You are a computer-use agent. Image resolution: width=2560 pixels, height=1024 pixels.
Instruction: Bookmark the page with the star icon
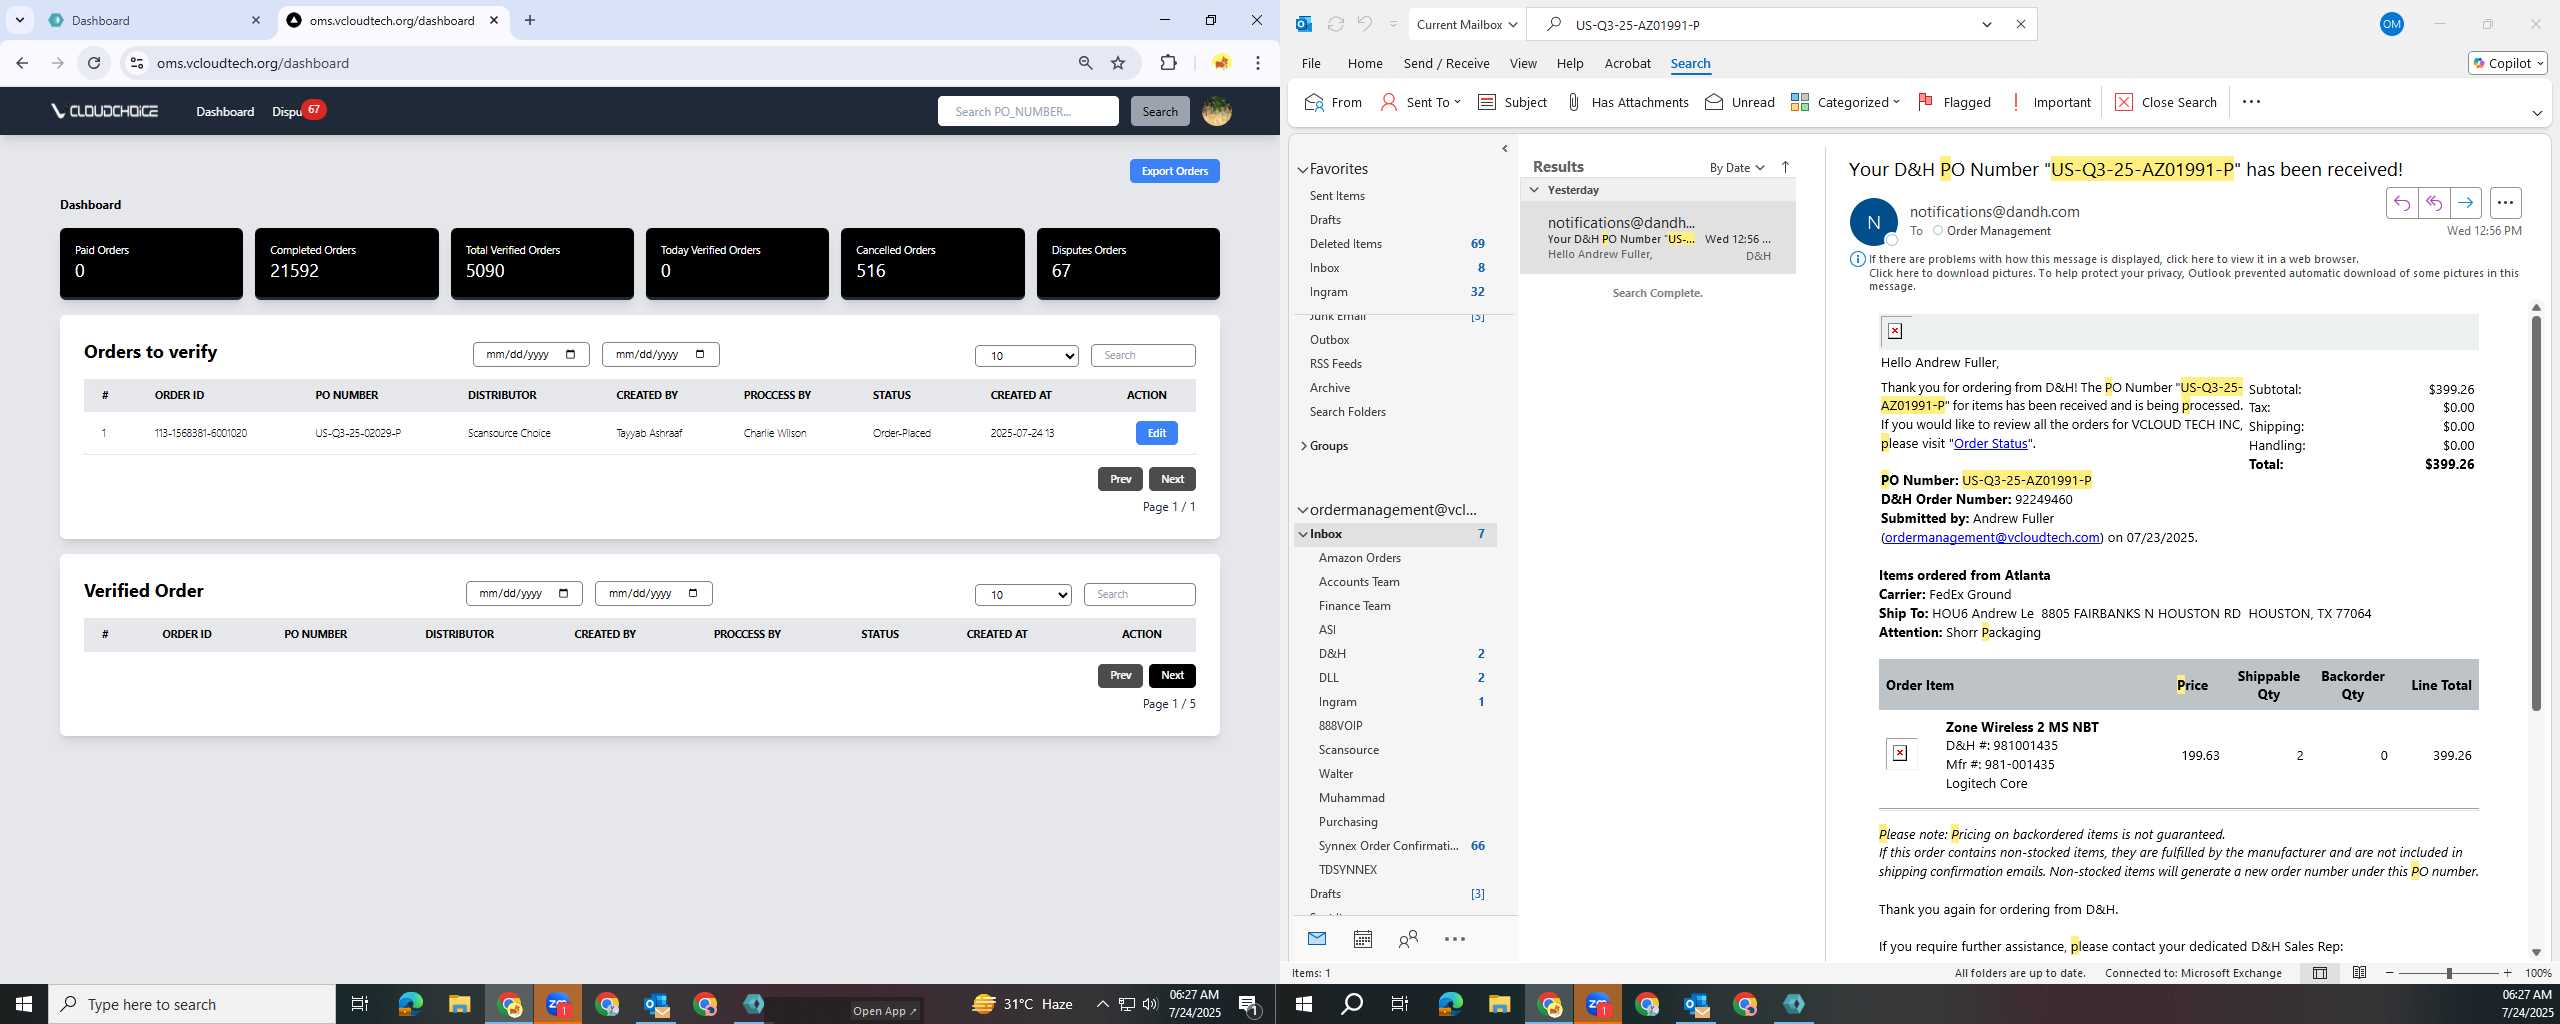pos(1118,63)
